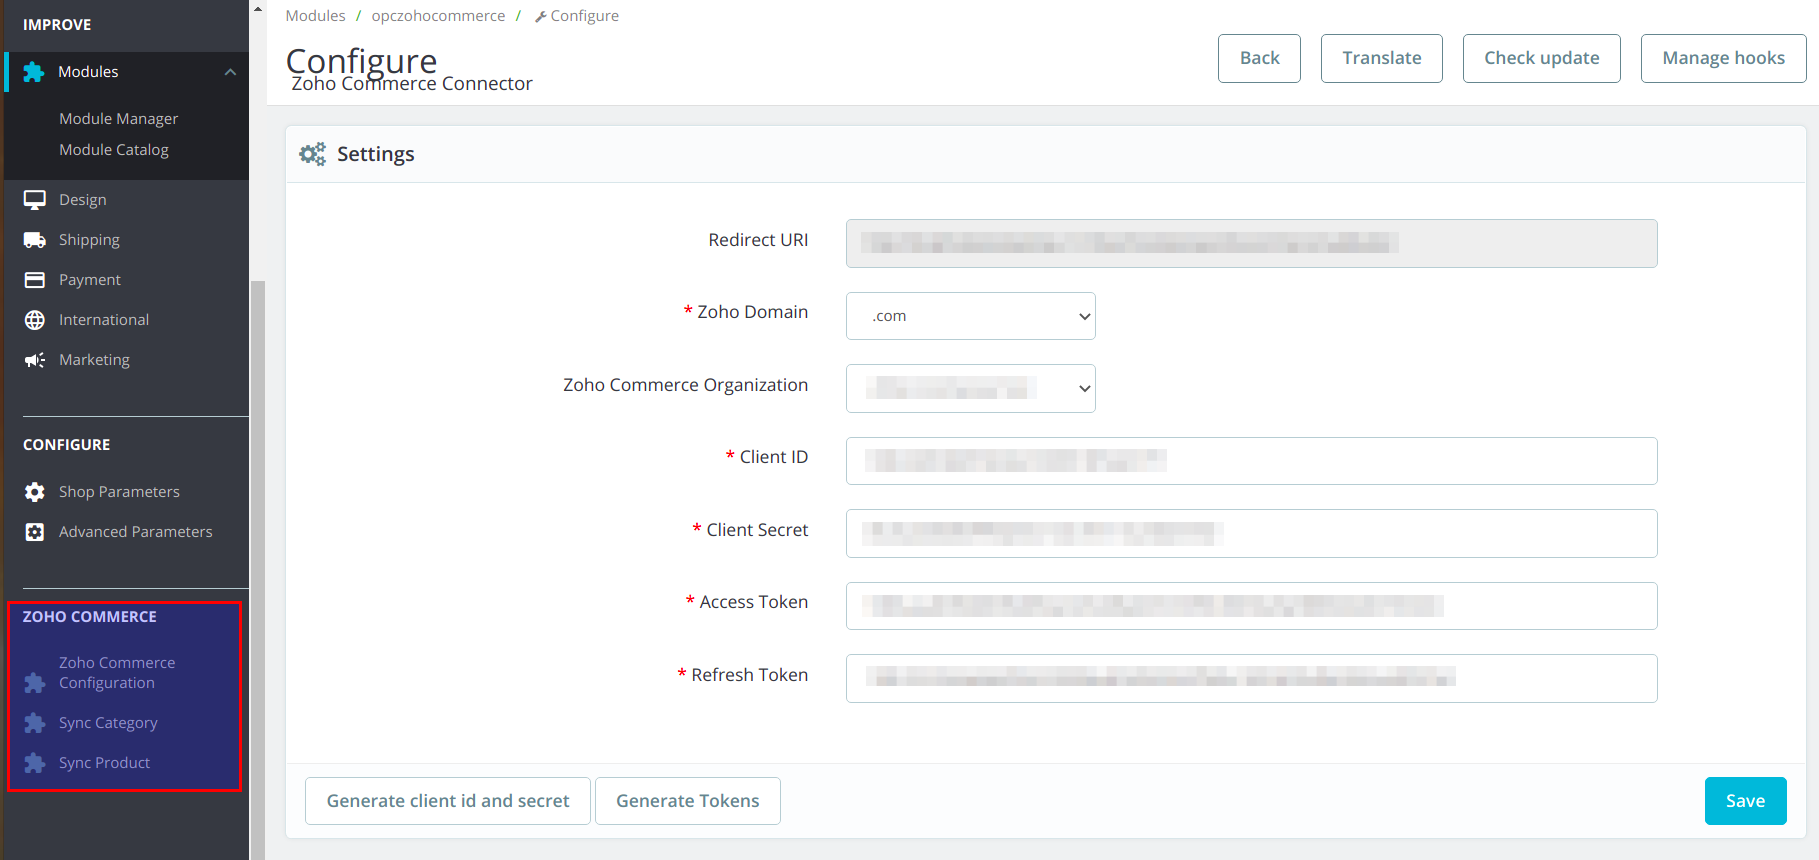Screen dimensions: 1819x860
Task: Click the Configure breadcrumb text
Action: coord(584,16)
